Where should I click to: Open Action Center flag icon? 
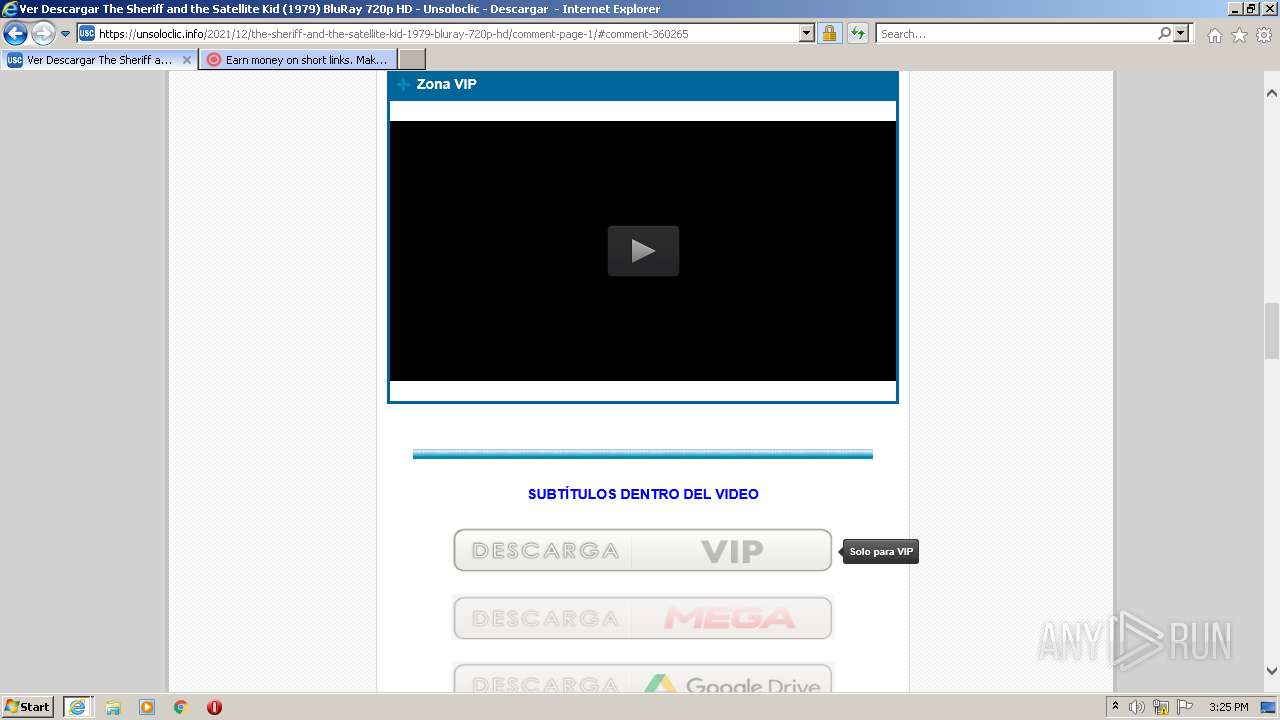click(x=1185, y=707)
